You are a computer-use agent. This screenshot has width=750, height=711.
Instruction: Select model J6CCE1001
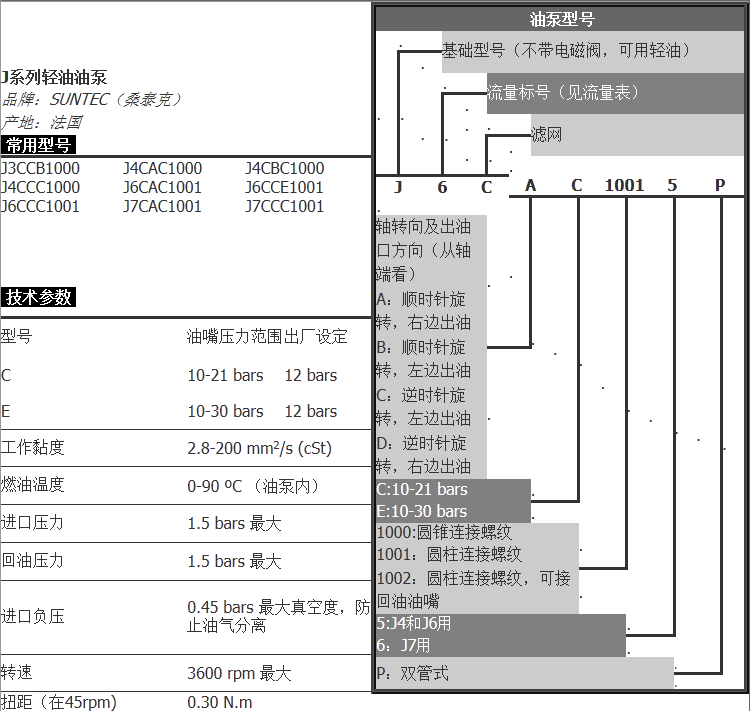[285, 187]
